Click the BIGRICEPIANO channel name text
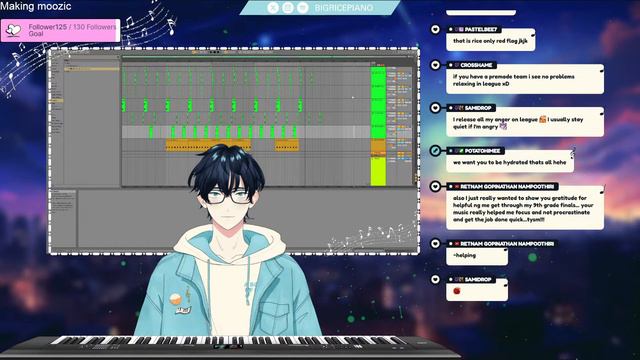640x360 pixels. pos(344,8)
